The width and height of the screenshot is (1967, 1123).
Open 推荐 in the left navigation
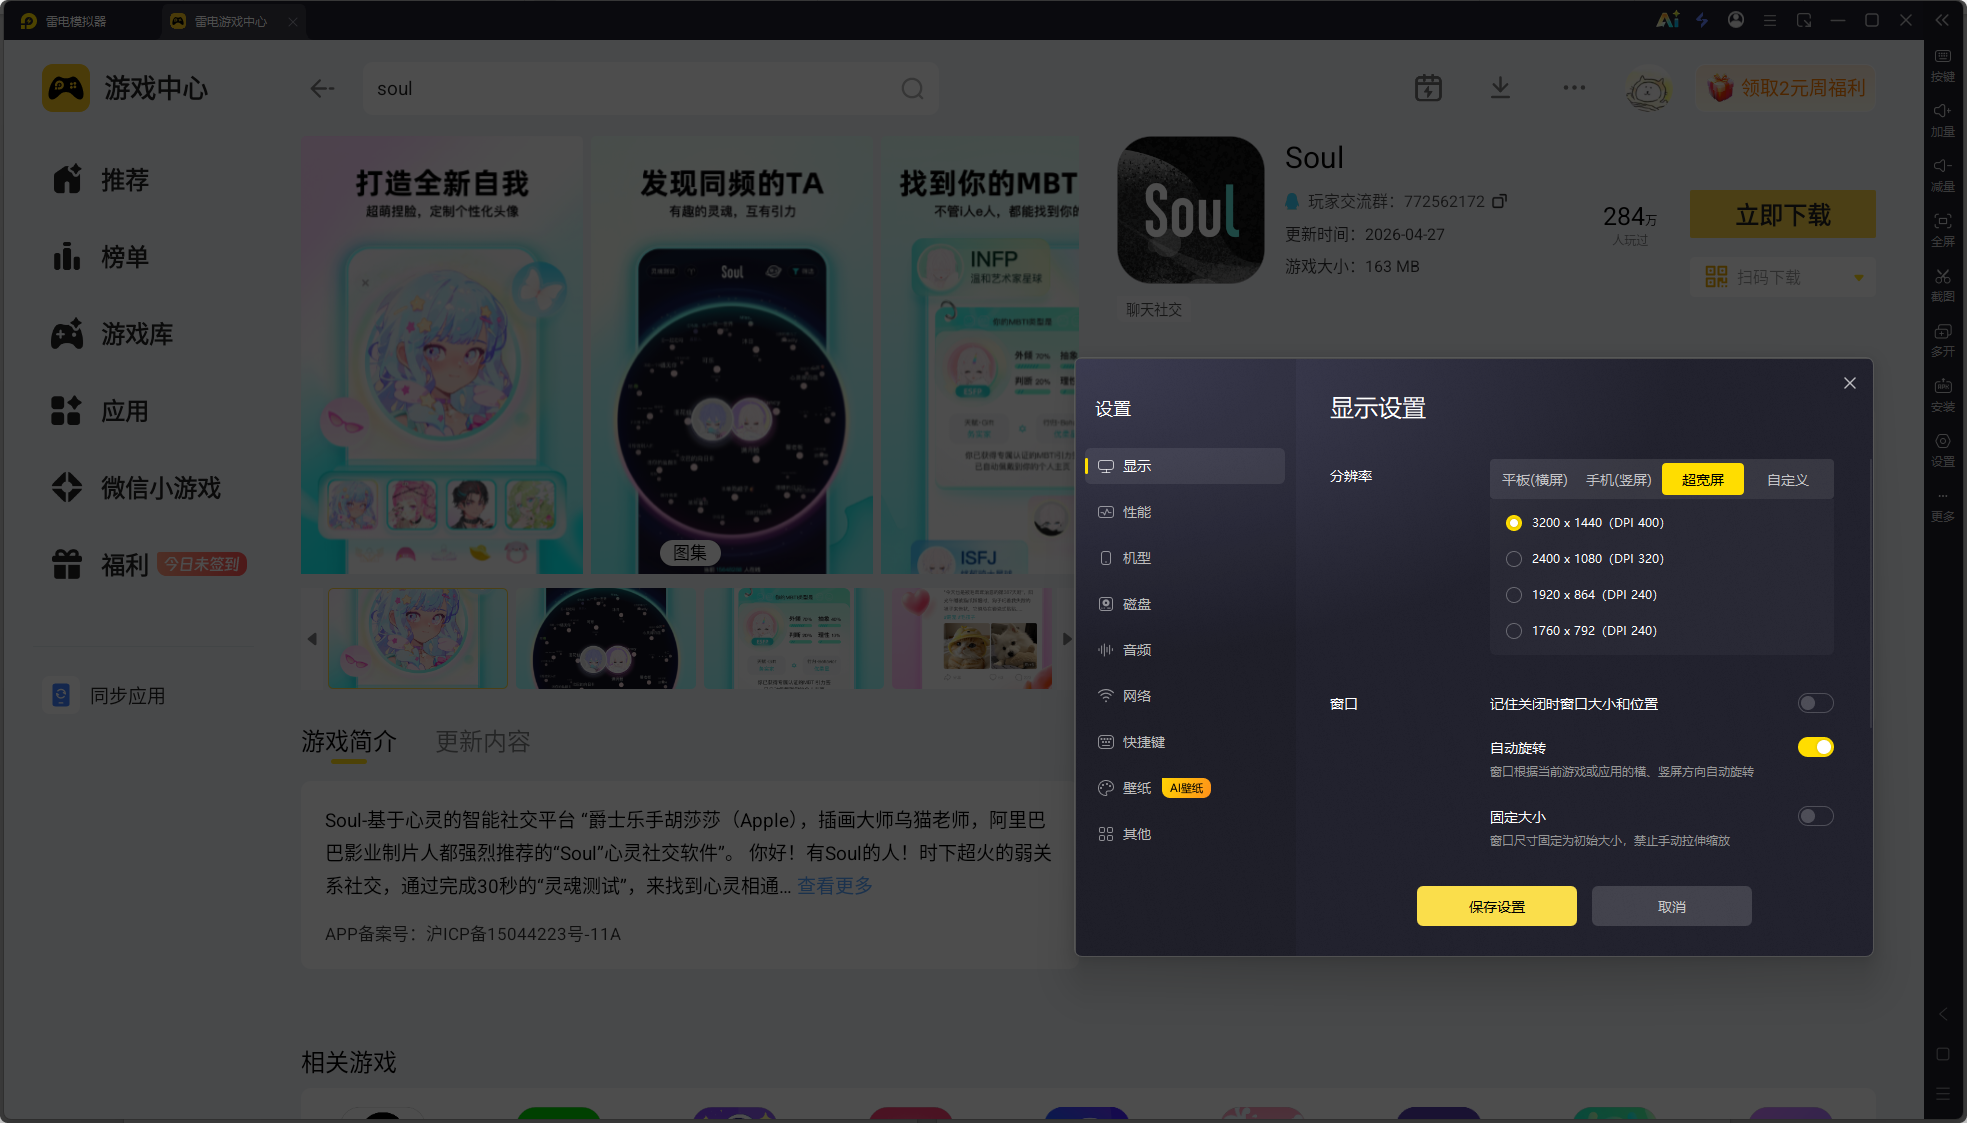(x=100, y=180)
